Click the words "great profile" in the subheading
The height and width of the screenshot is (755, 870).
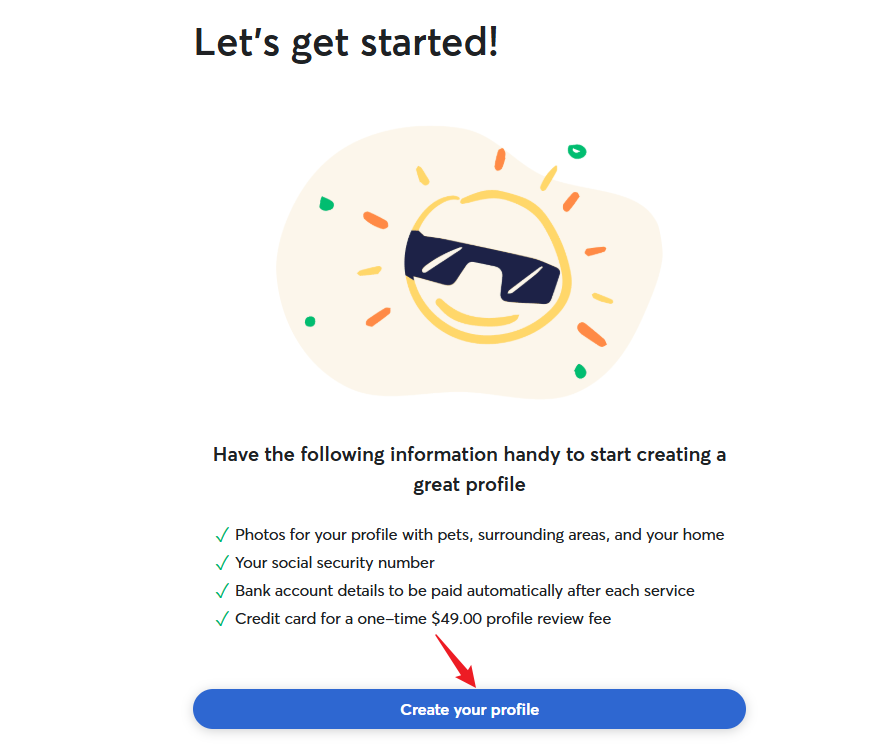tap(469, 485)
